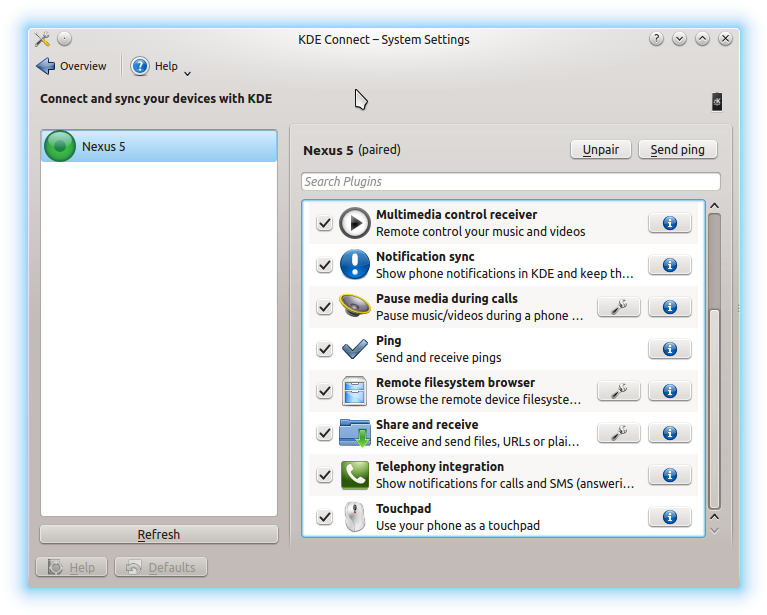767x615 pixels.
Task: Select Nexus 5 in the device list
Action: tap(159, 146)
